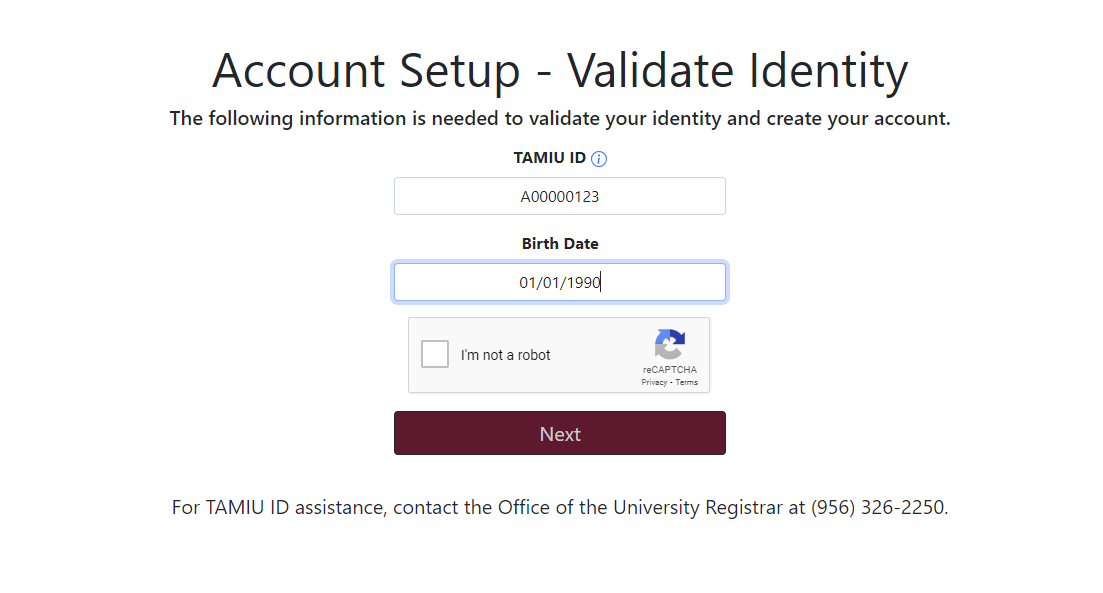Focus the Birth Date input field
The image size is (1103, 593).
click(x=560, y=282)
